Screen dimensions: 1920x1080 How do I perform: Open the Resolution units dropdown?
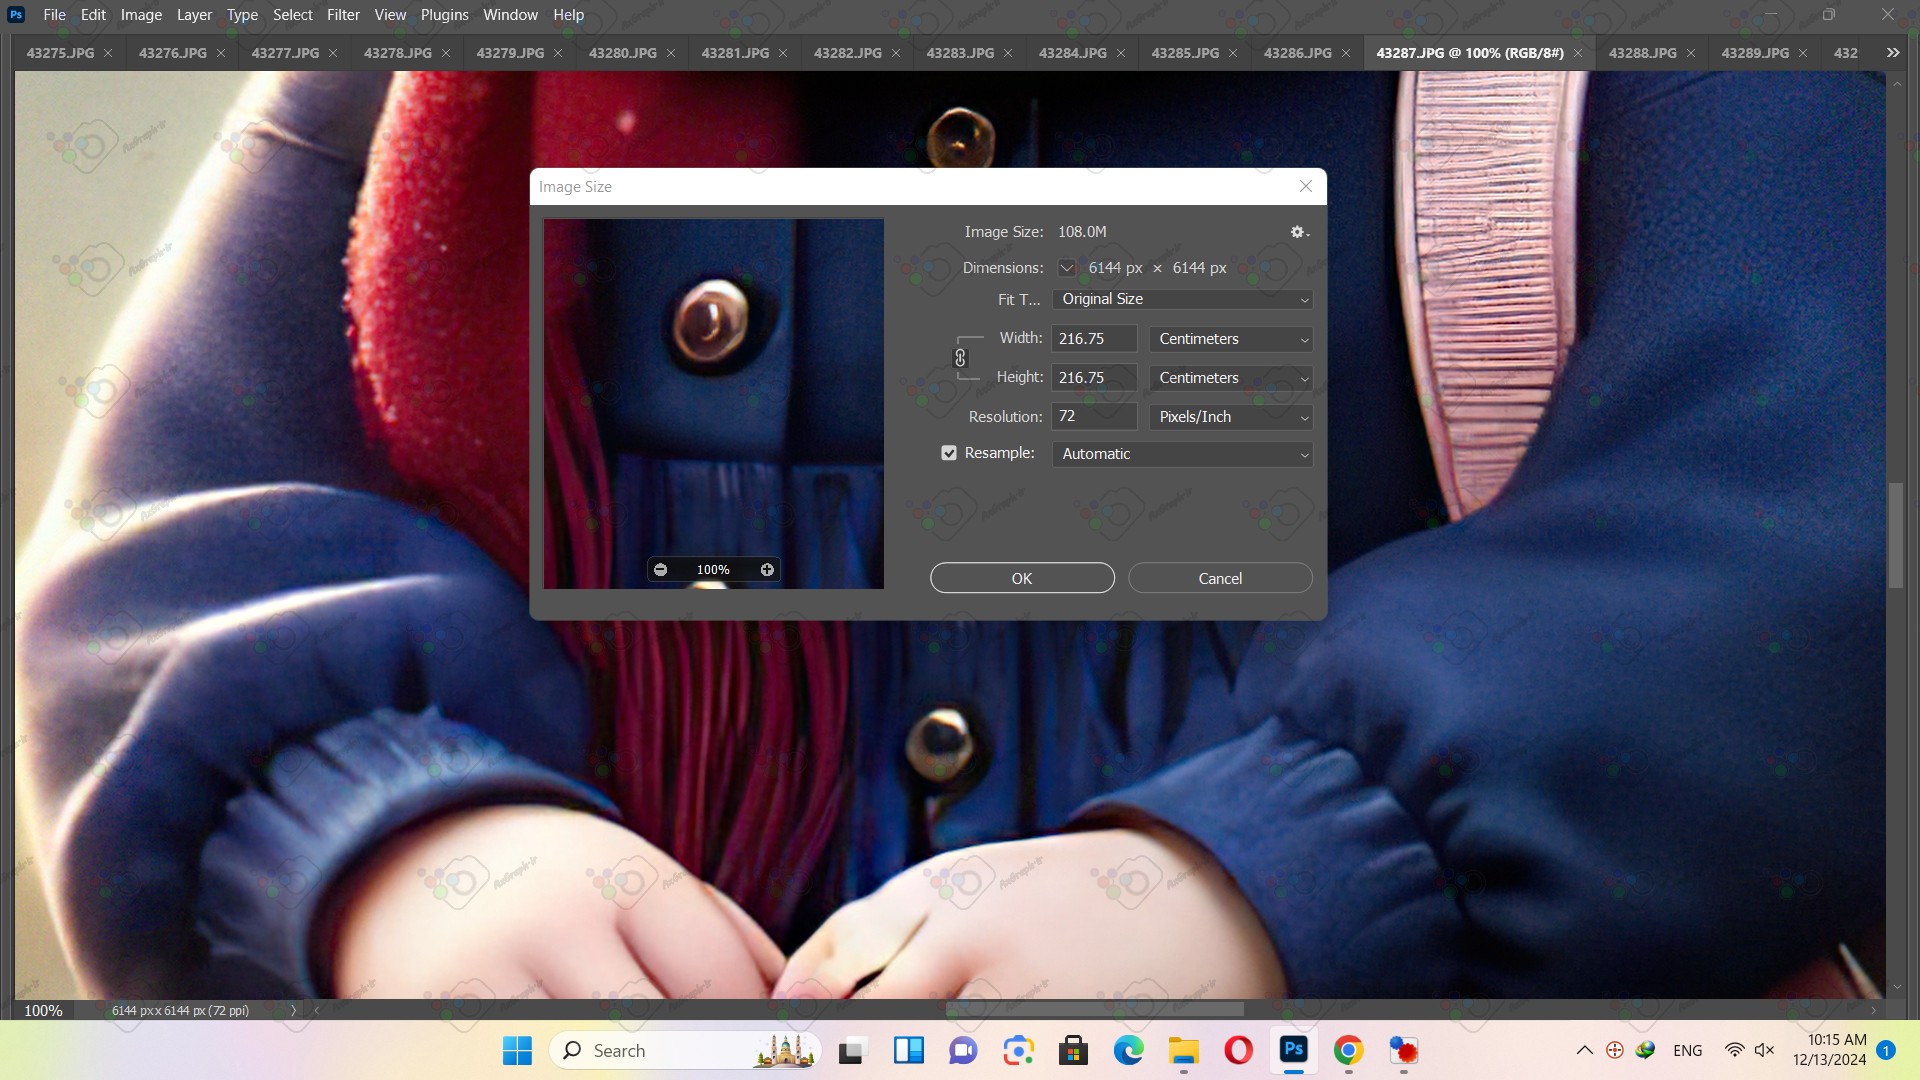(x=1230, y=417)
